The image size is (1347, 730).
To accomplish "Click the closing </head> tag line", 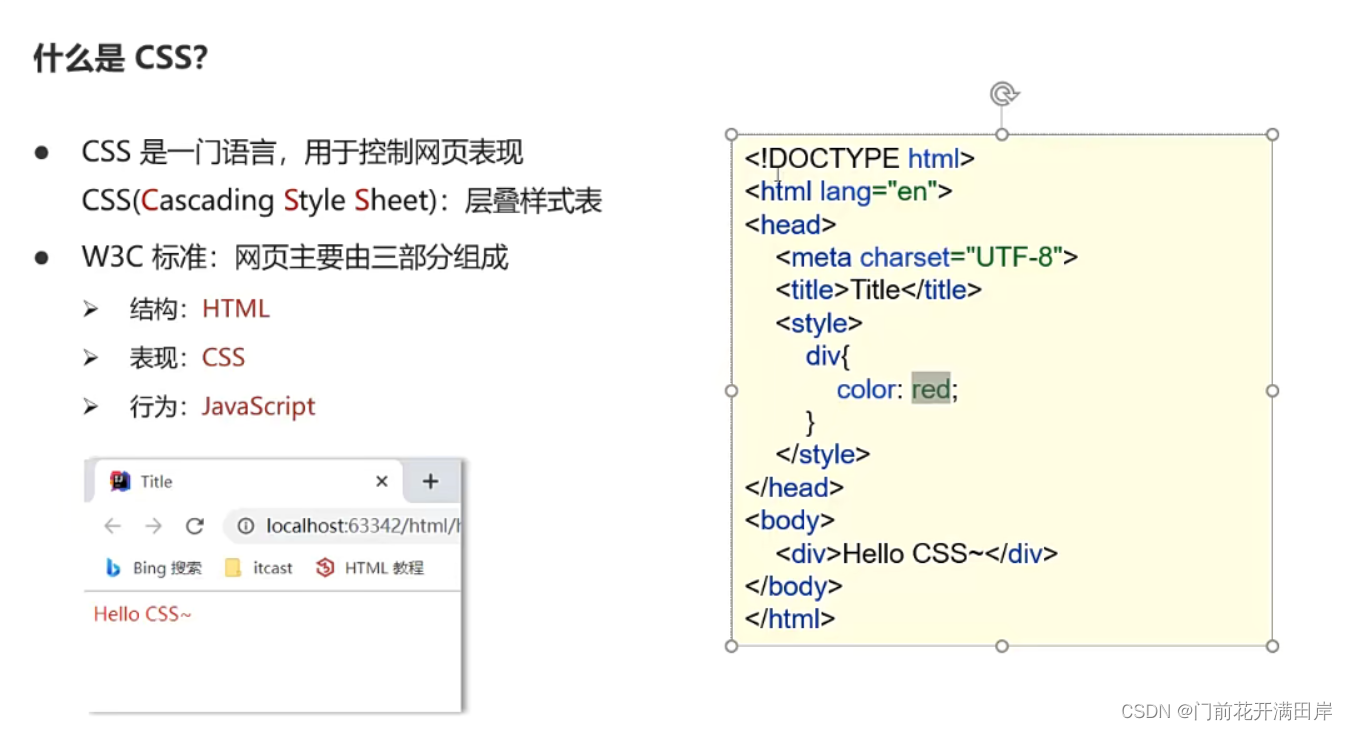I will tap(794, 487).
